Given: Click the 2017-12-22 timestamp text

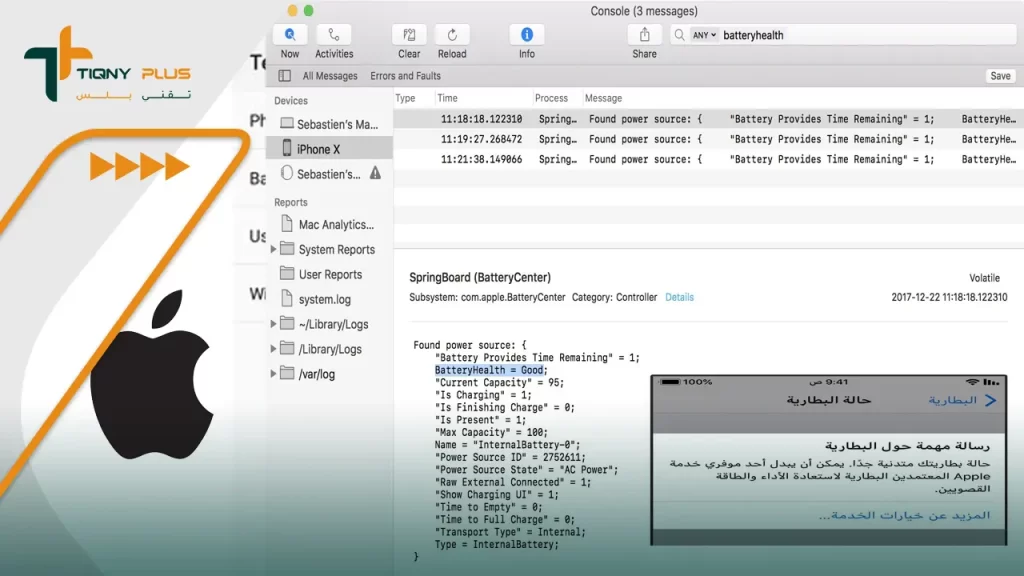Looking at the screenshot, I should (x=949, y=297).
